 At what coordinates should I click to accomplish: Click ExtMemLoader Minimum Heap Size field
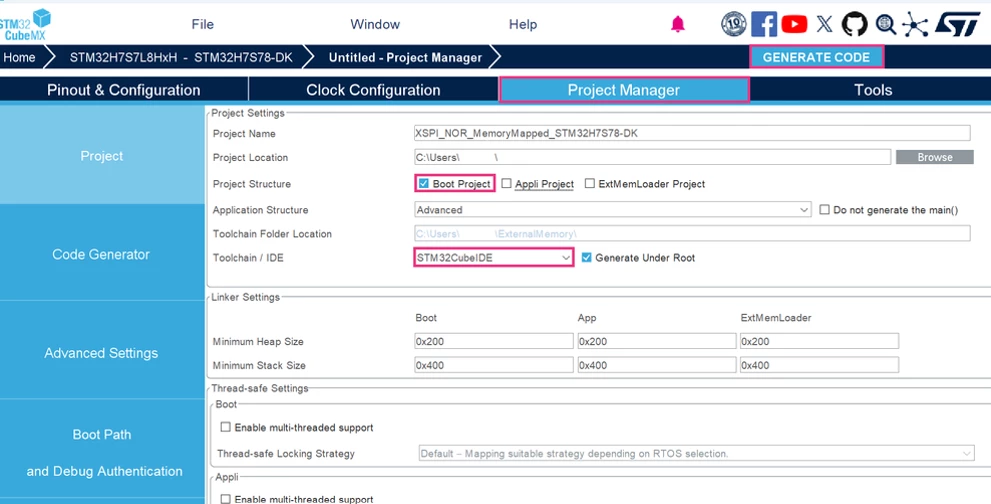point(819,341)
